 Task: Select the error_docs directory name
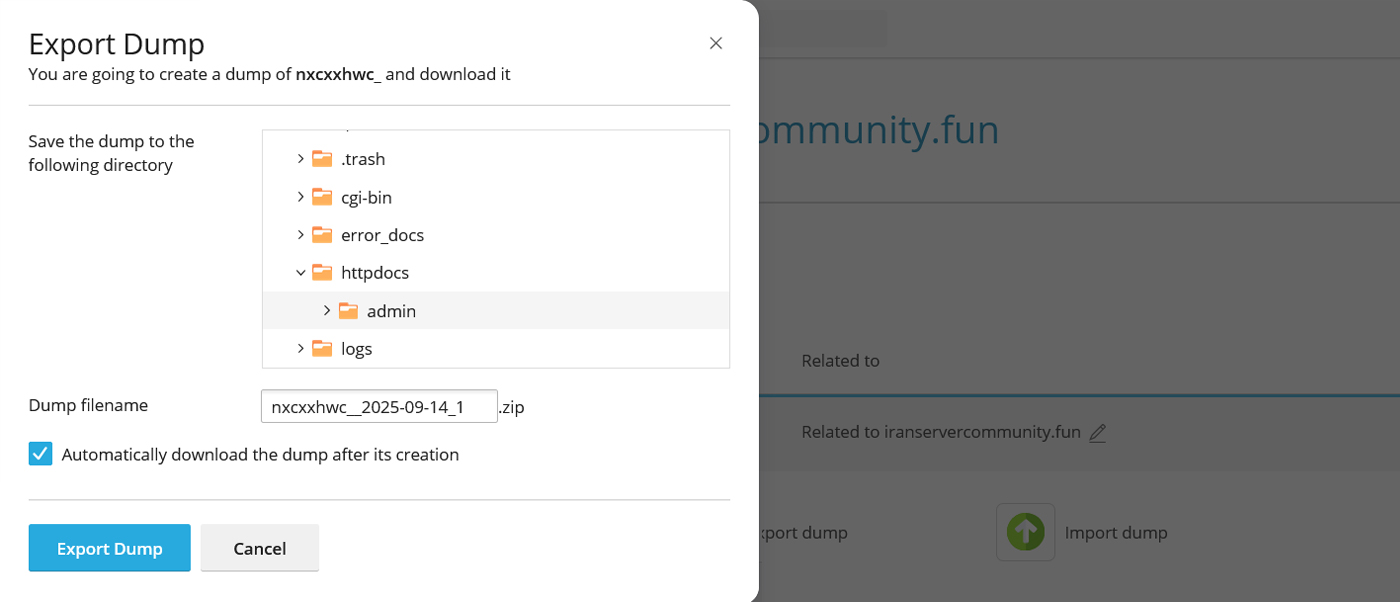382,235
